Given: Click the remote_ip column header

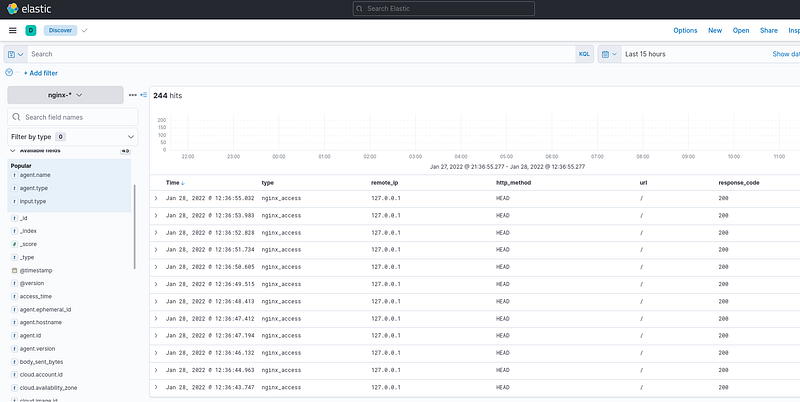Looking at the screenshot, I should tap(384, 183).
